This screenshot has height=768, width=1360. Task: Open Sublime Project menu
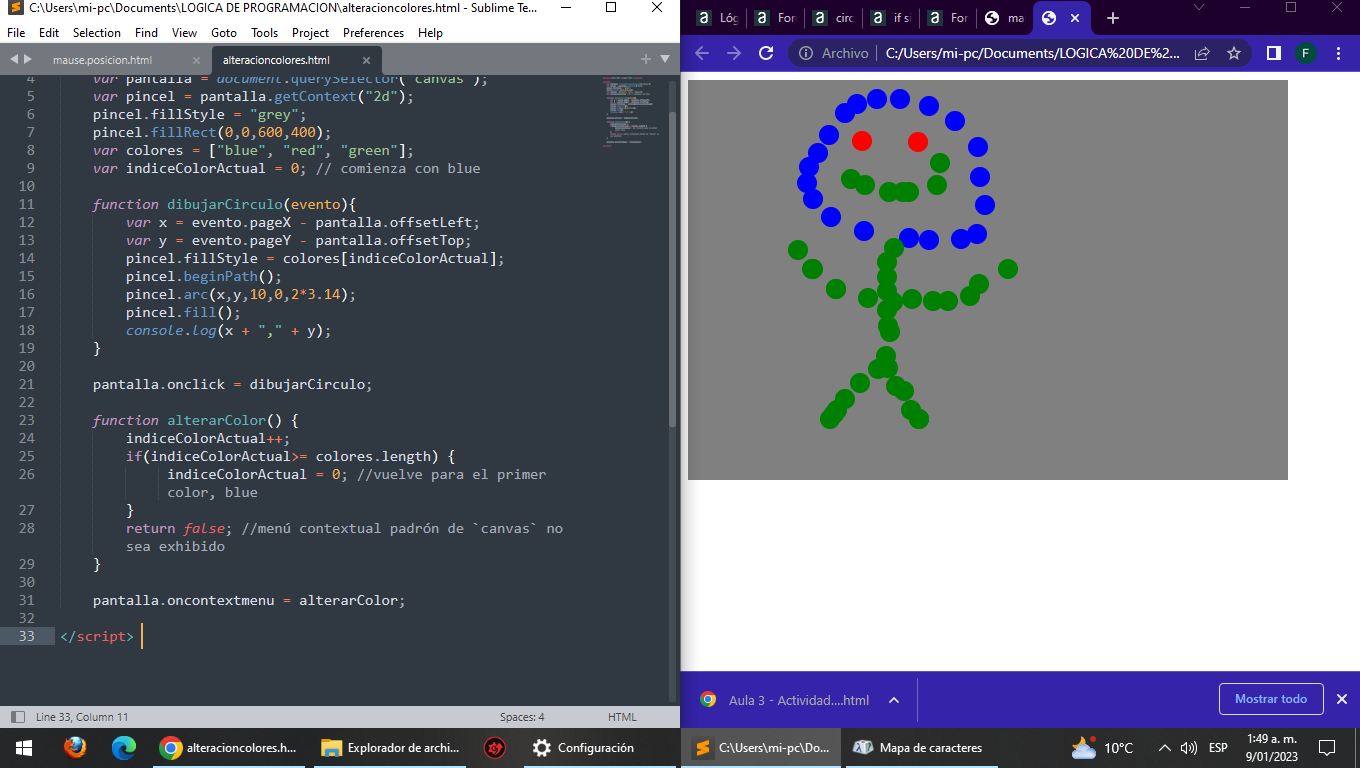tap(311, 33)
